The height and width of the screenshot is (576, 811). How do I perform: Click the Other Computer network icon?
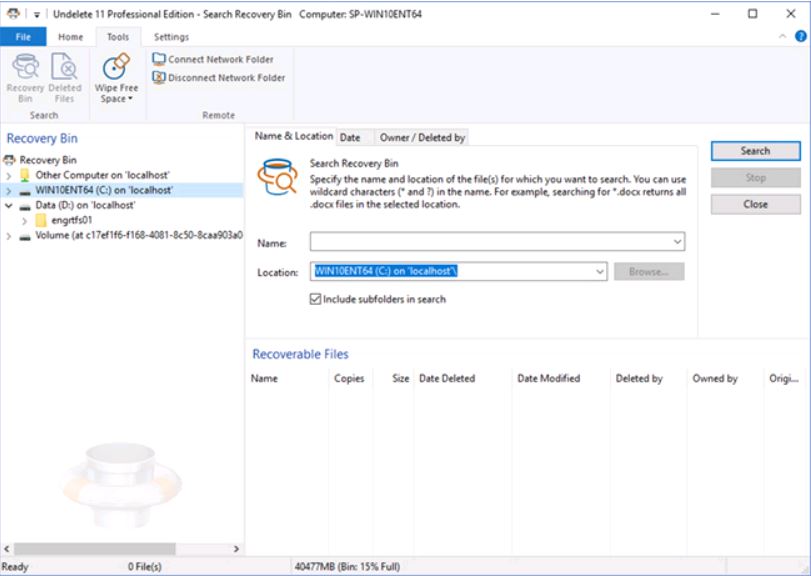click(25, 175)
